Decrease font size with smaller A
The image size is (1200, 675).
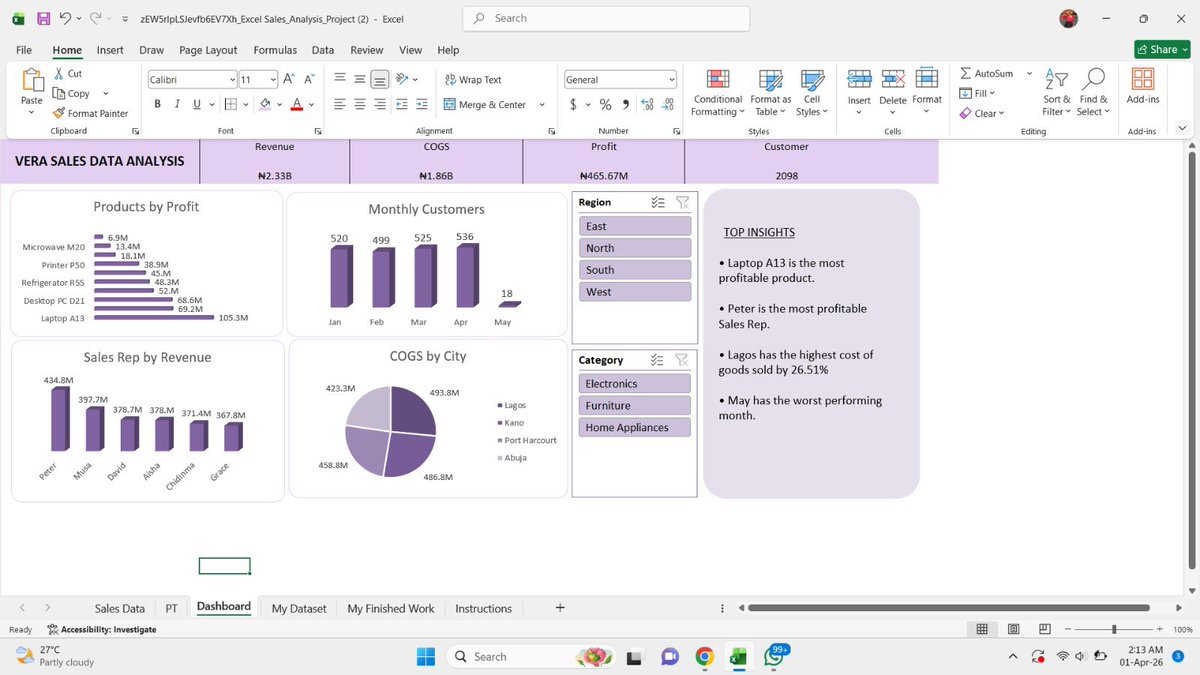[308, 79]
